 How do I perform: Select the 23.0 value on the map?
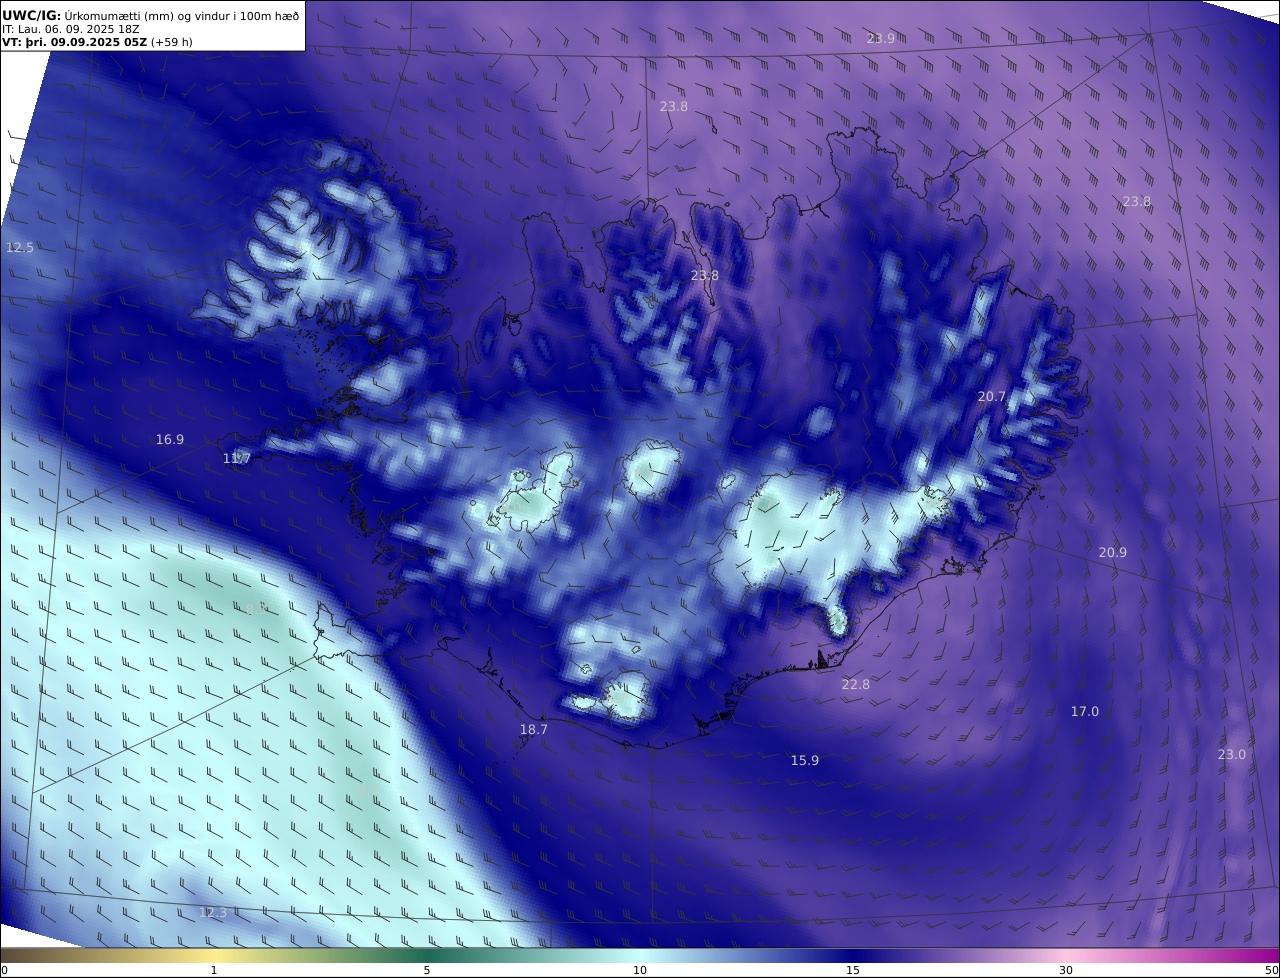point(1232,754)
